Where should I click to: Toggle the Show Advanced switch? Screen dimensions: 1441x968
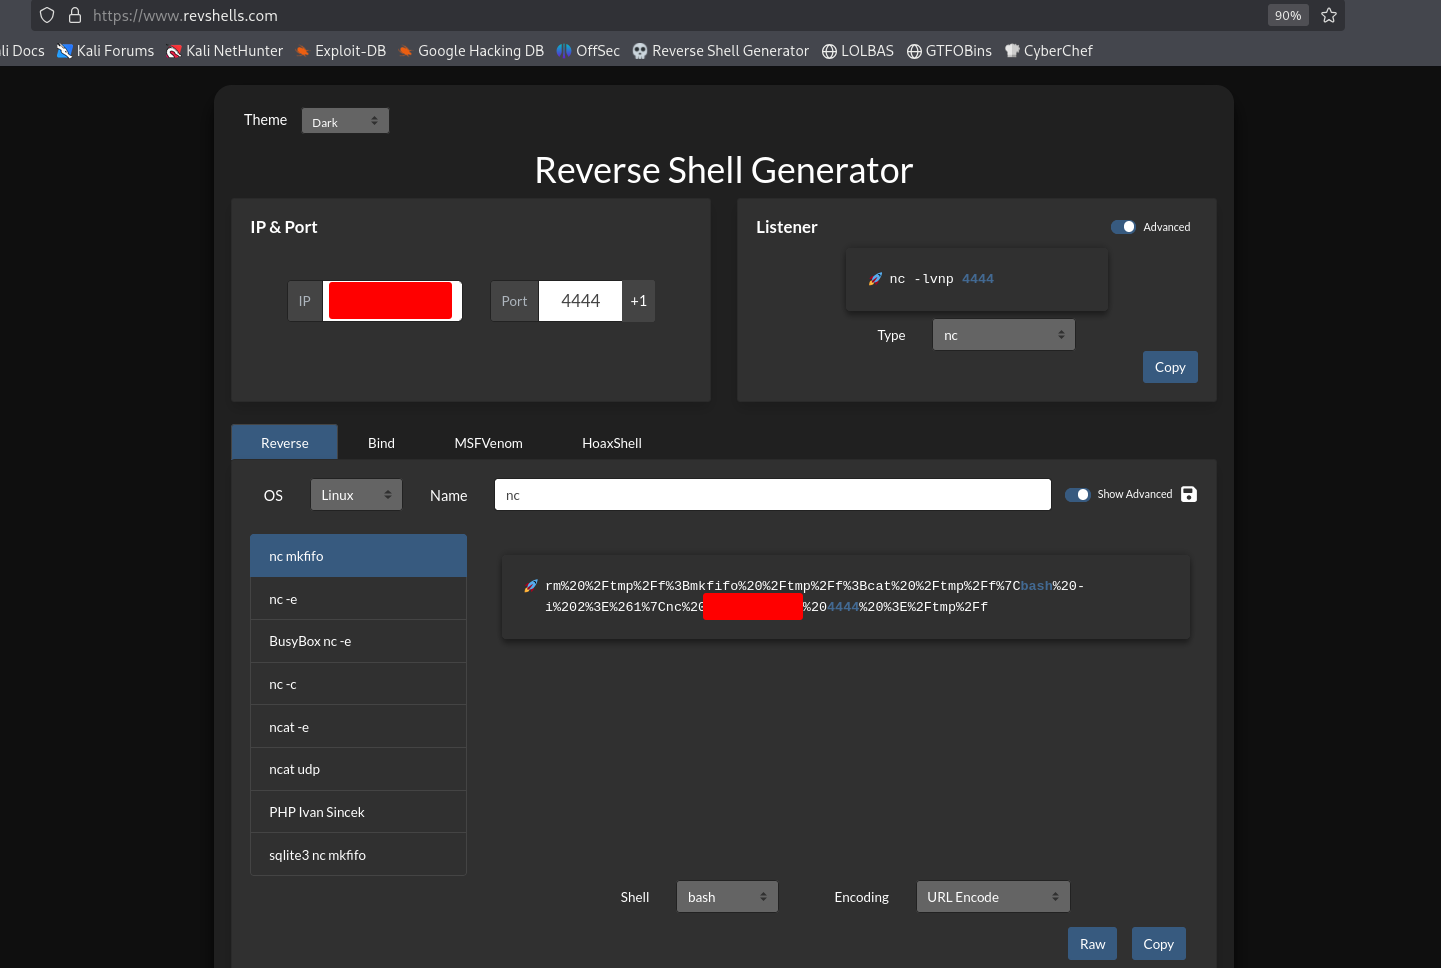[1077, 494]
